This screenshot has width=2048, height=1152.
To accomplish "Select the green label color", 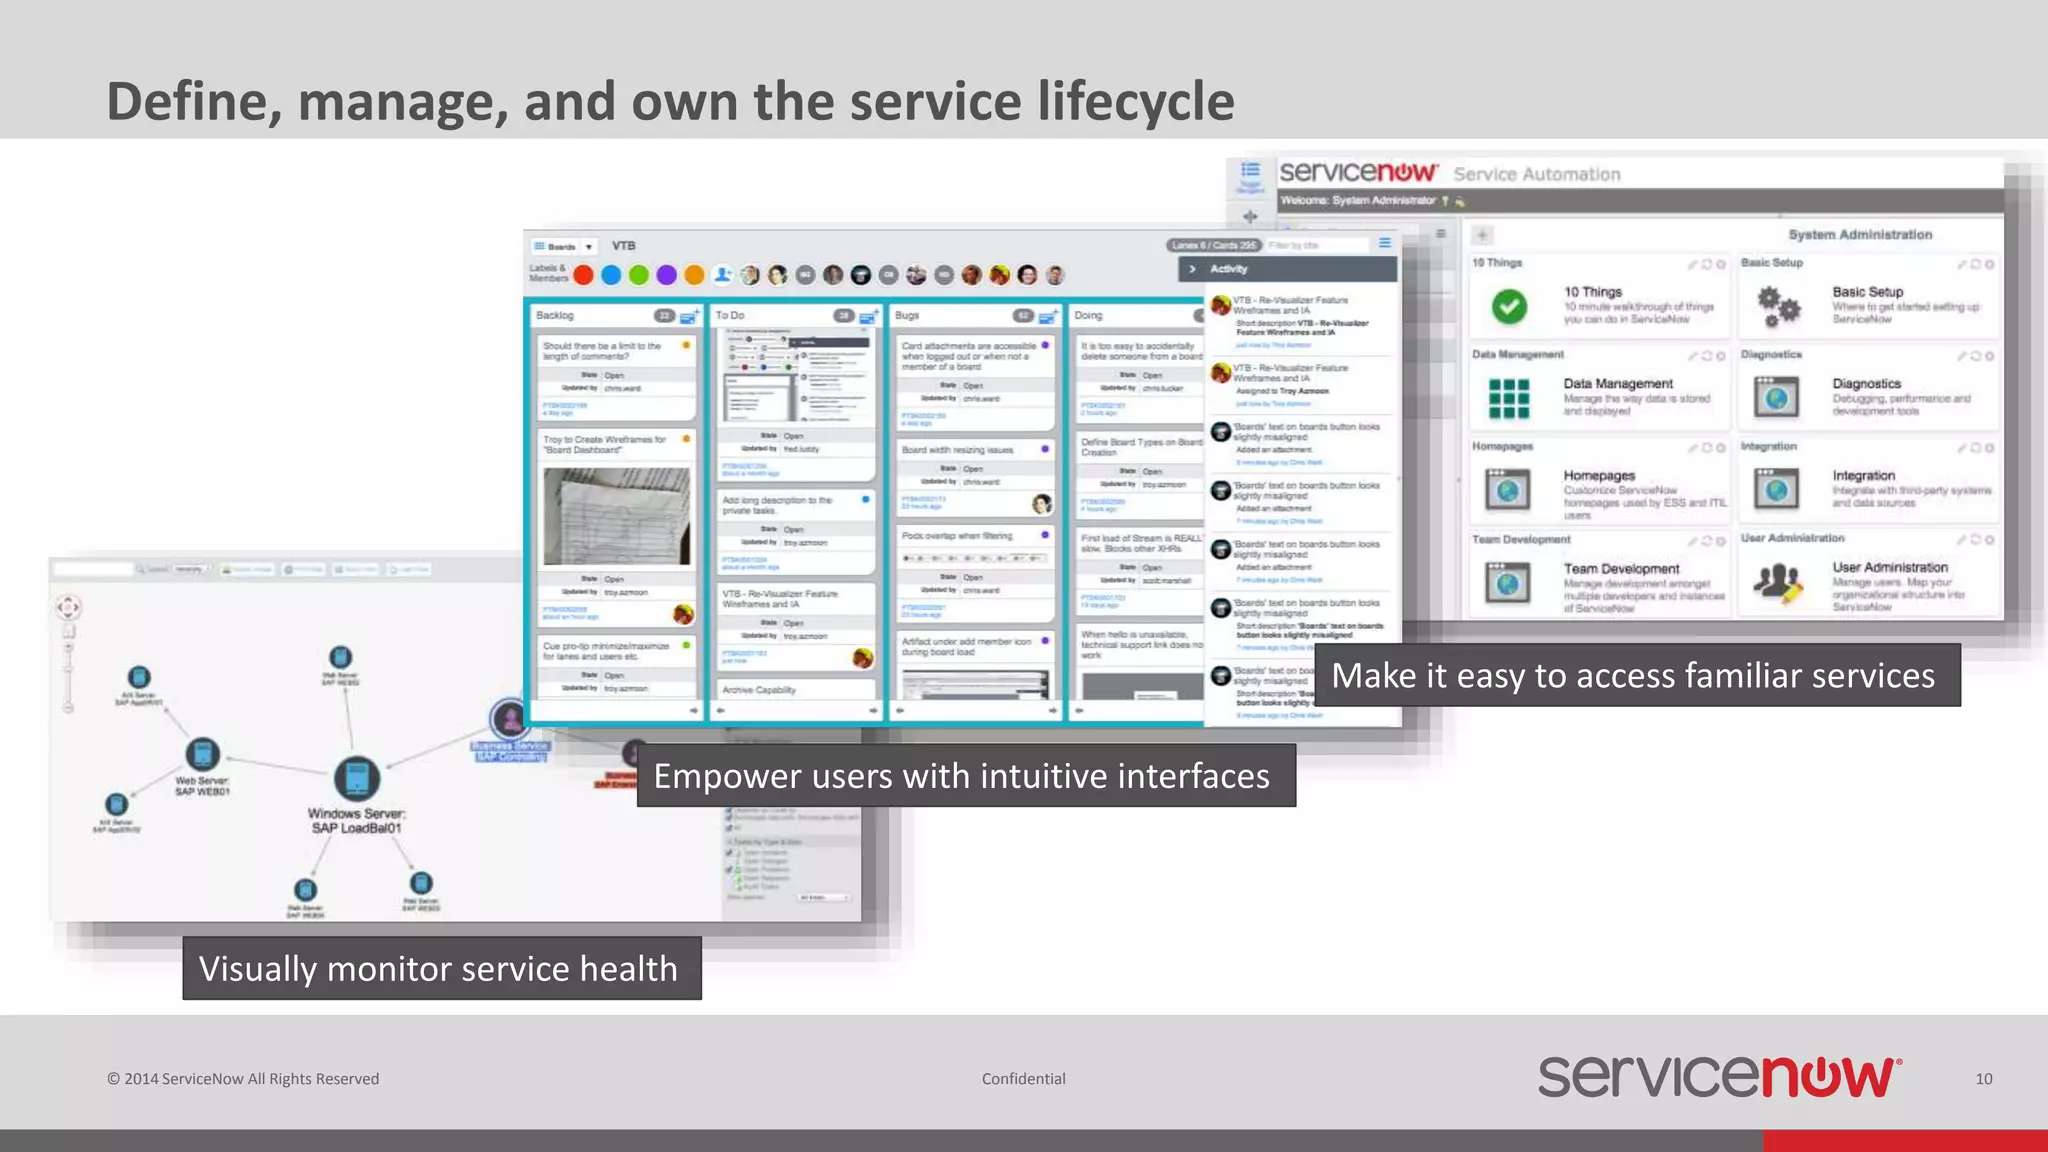I will [639, 275].
